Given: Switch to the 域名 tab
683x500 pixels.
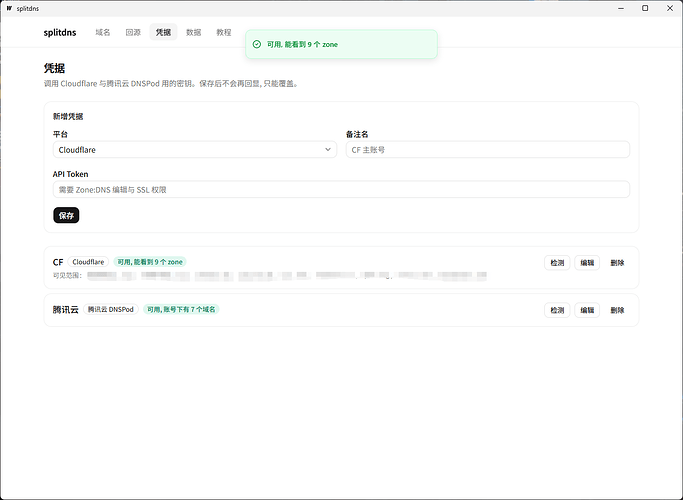Looking at the screenshot, I should (x=103, y=32).
